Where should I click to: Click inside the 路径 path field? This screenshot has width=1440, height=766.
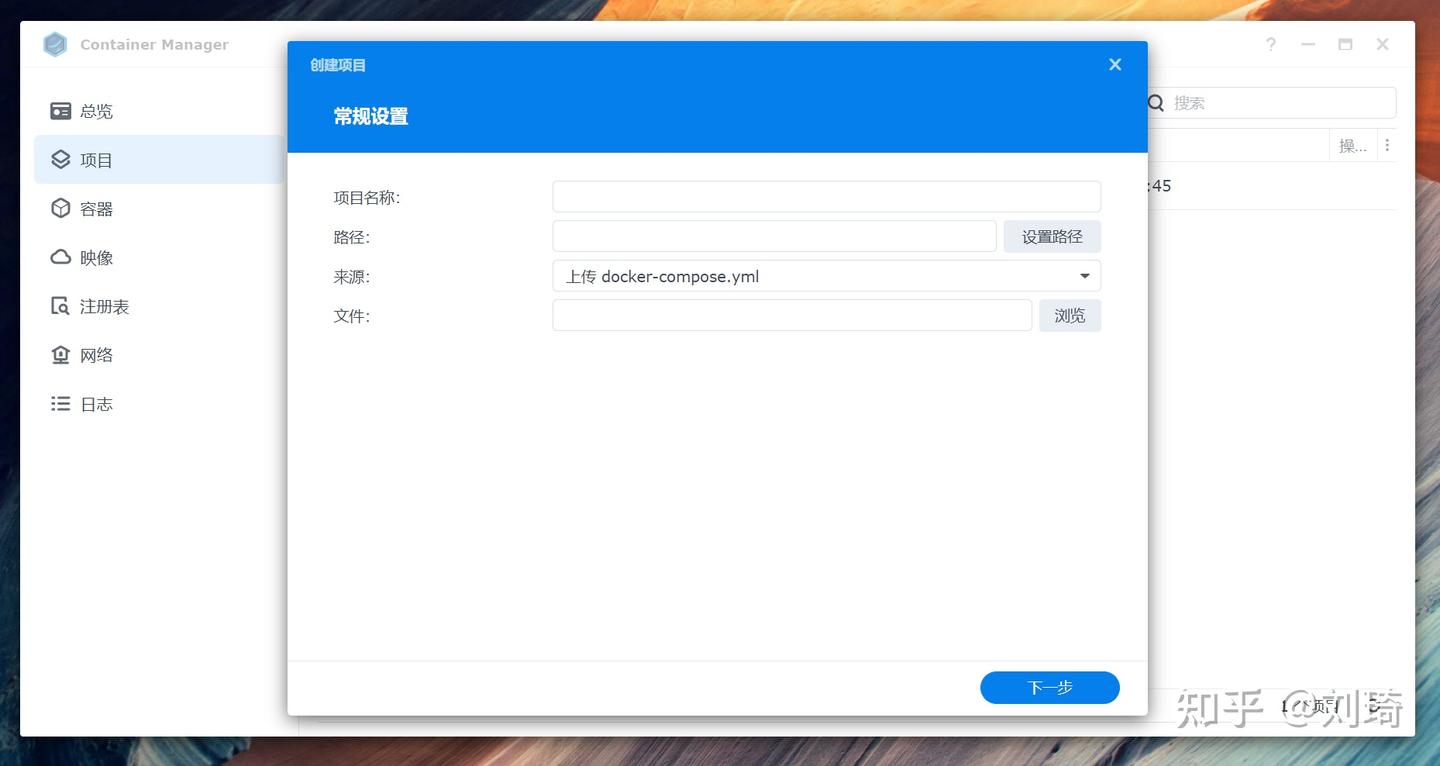[773, 236]
